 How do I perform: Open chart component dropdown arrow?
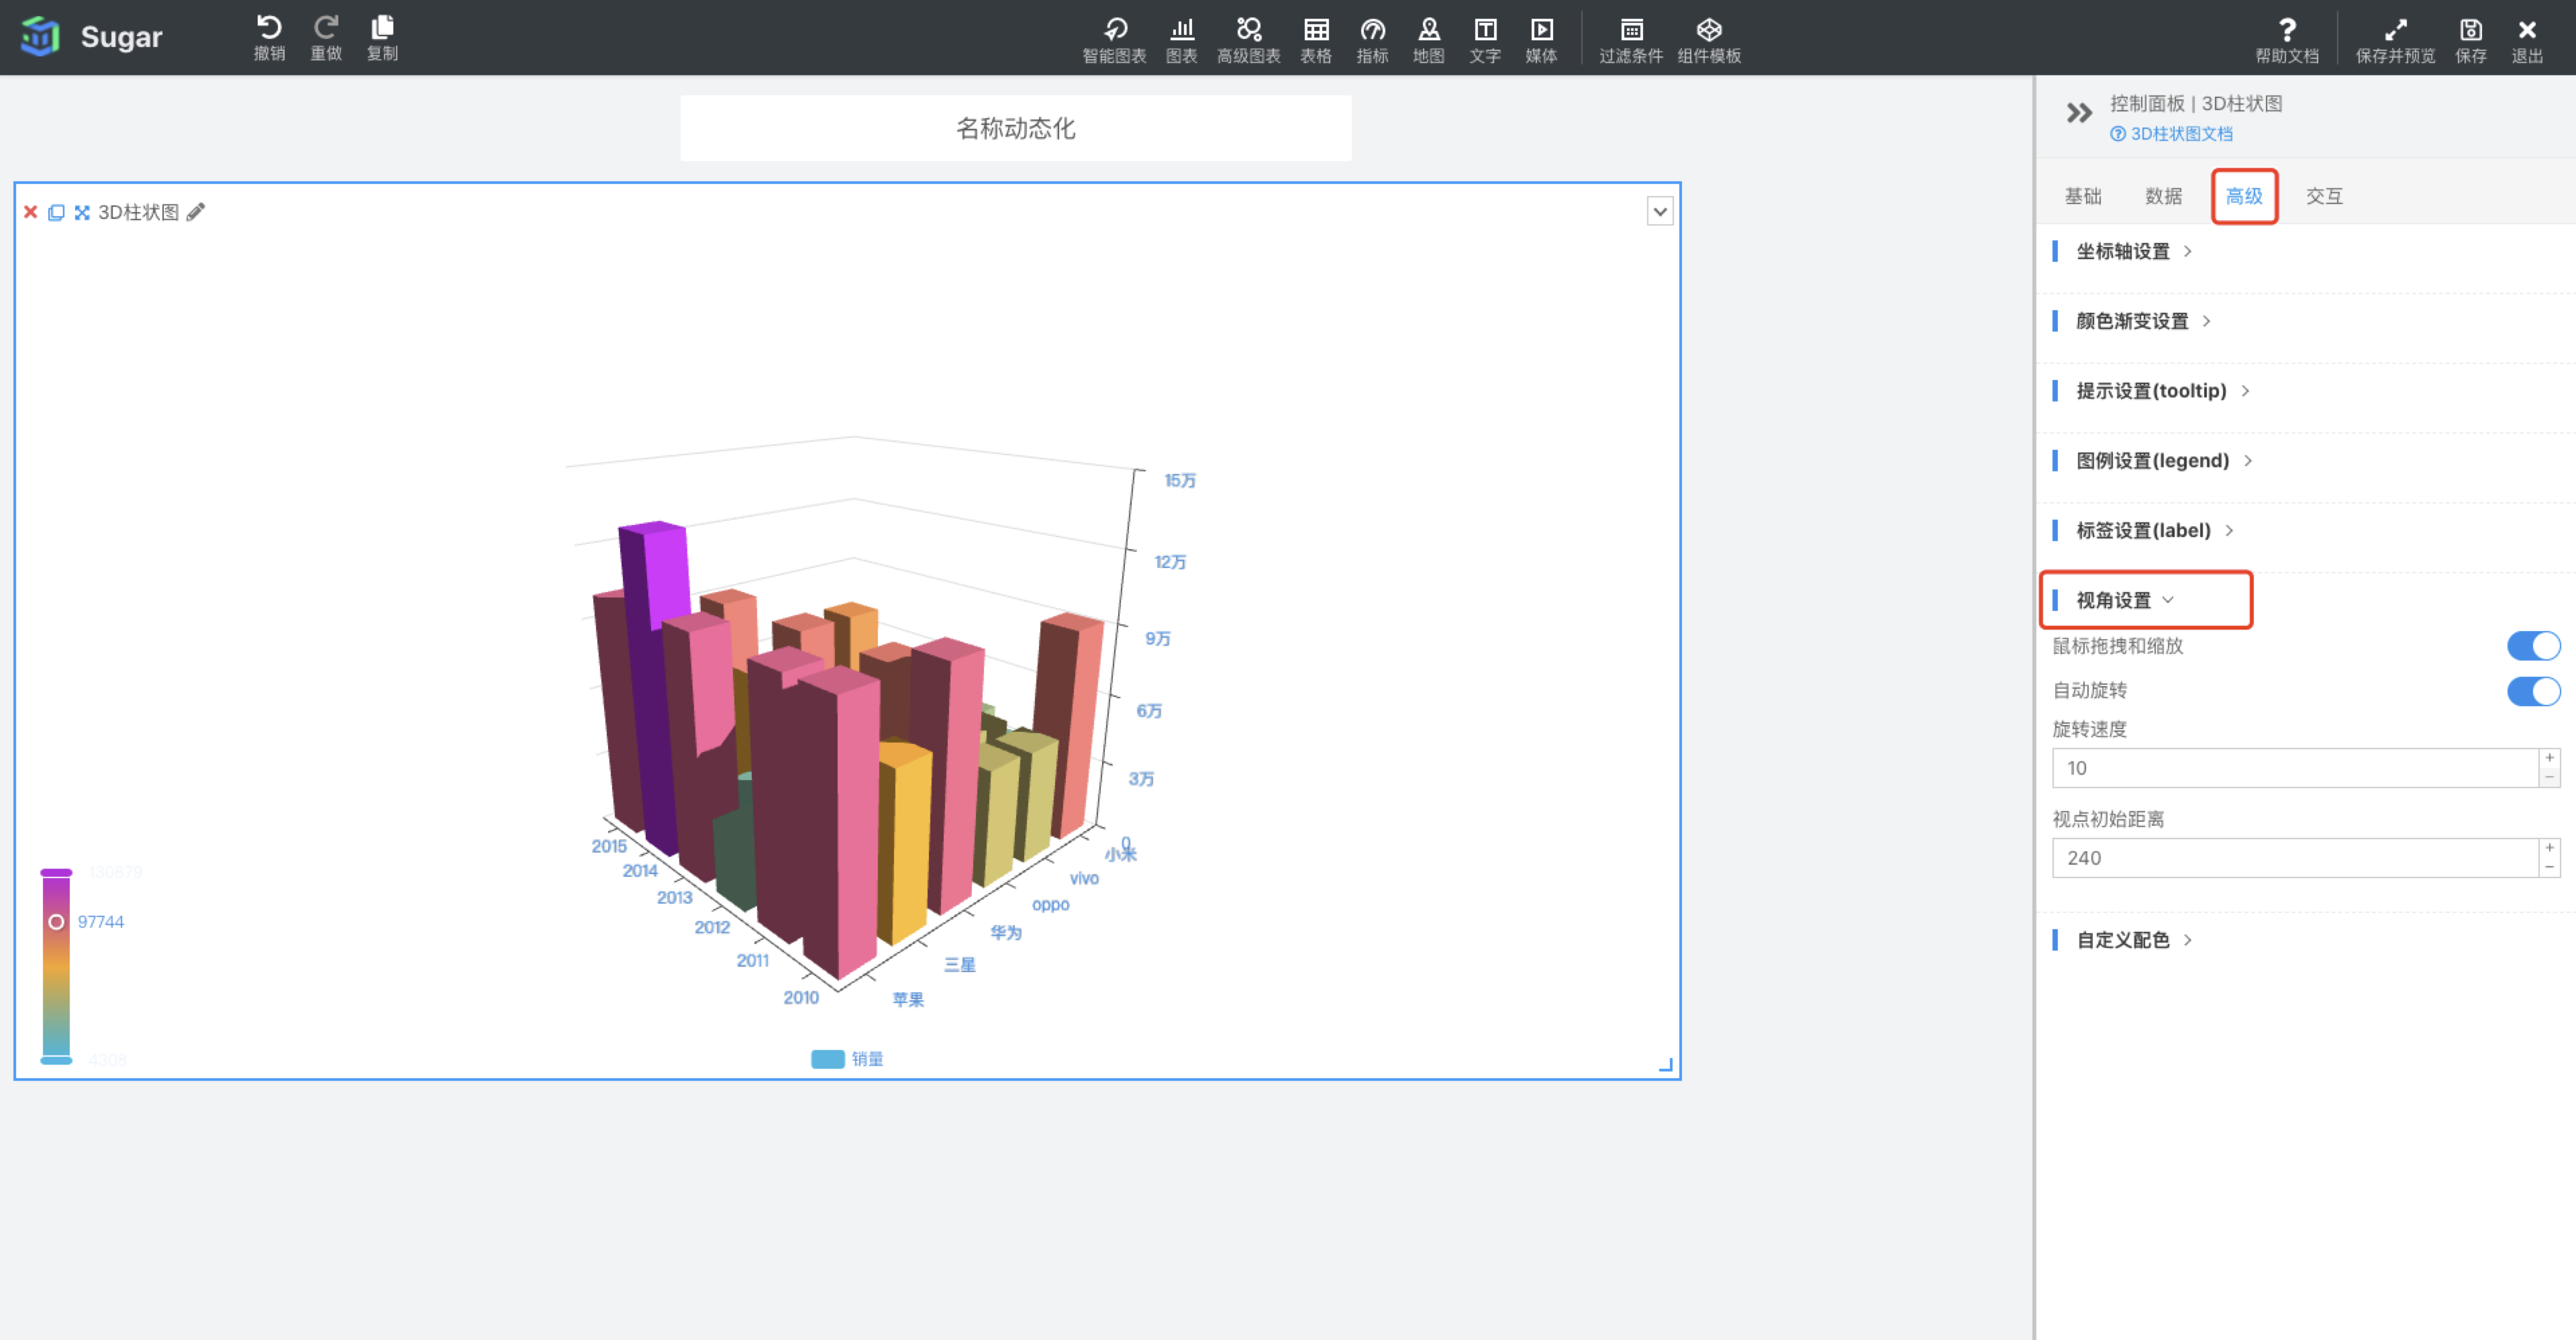point(1660,211)
